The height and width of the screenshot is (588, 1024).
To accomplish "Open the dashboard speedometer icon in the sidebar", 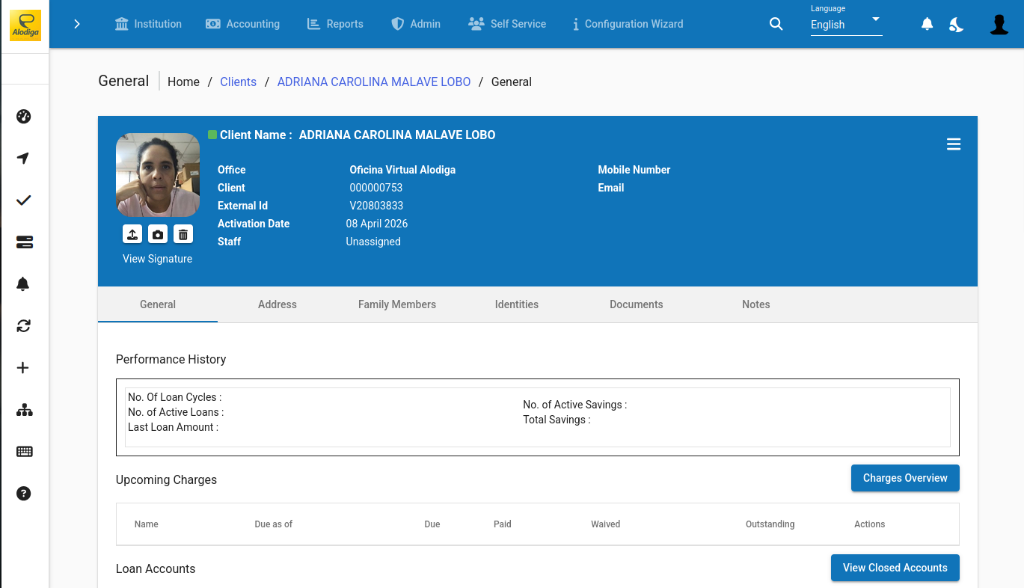I will (24, 116).
